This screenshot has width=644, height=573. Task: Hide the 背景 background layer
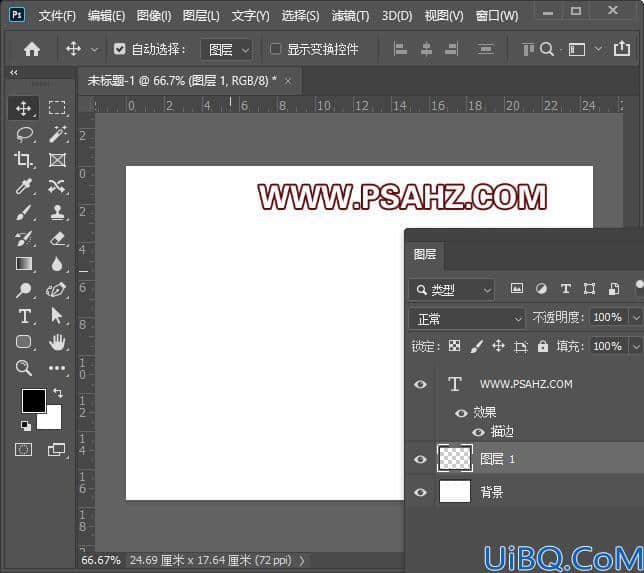pos(420,492)
